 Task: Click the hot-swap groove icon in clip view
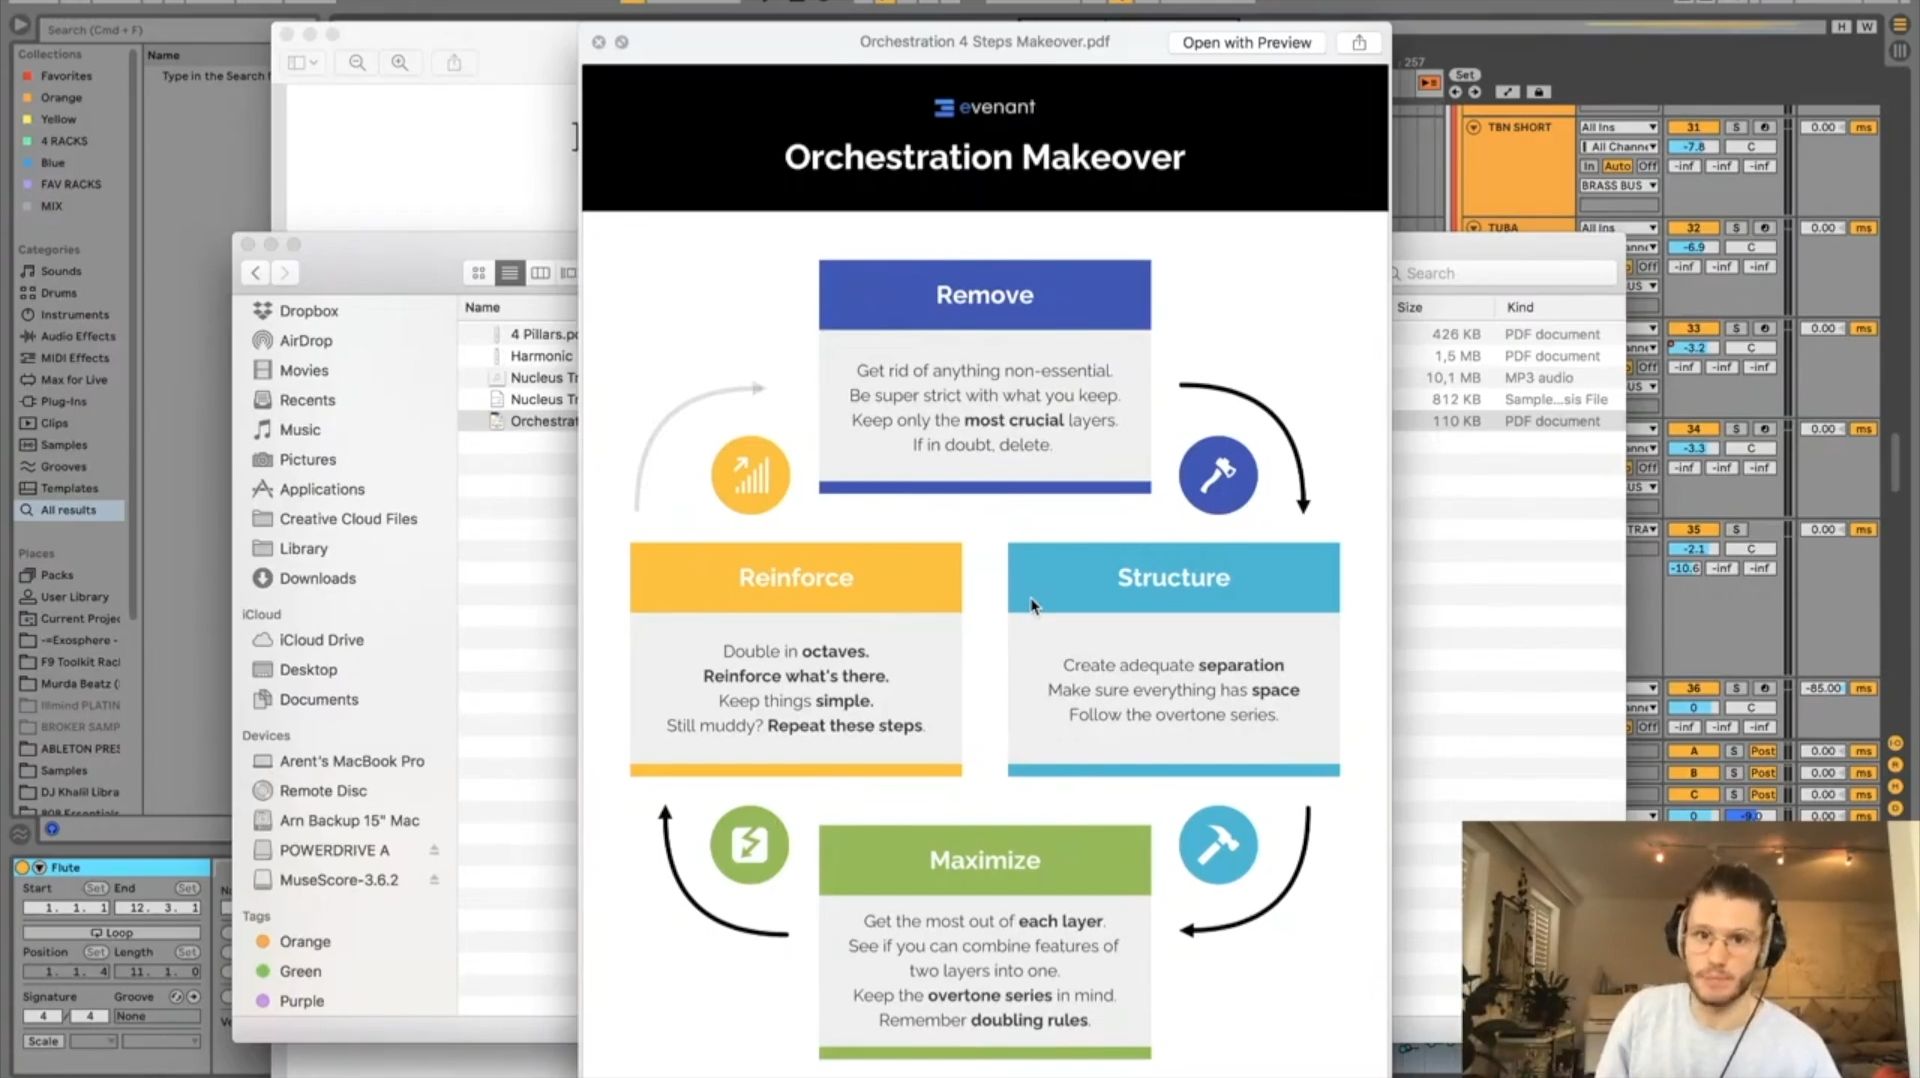click(x=176, y=997)
